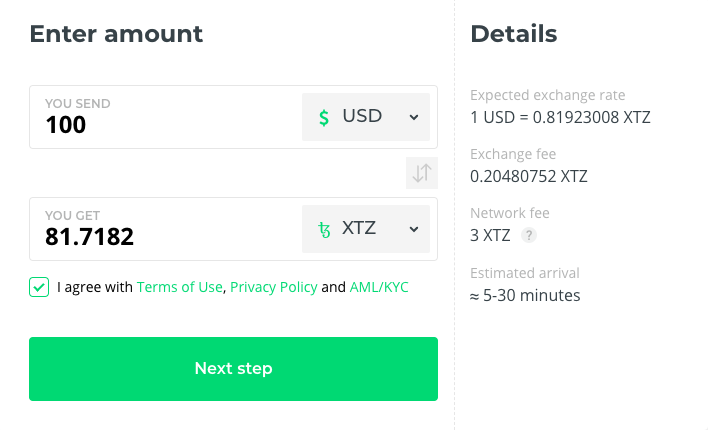Screen dimensions: 708x430
Task: Click the network fee help question mark
Action: pyautogui.click(x=529, y=236)
